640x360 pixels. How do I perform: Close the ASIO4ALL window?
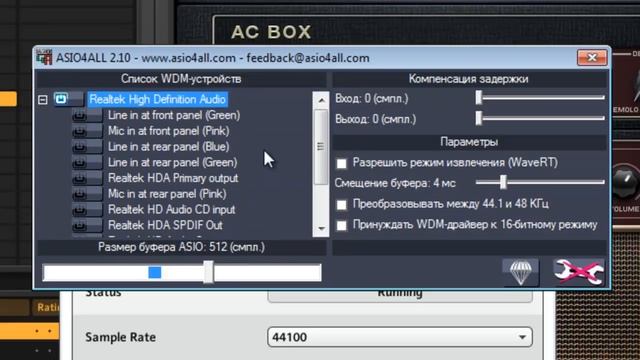tap(592, 58)
